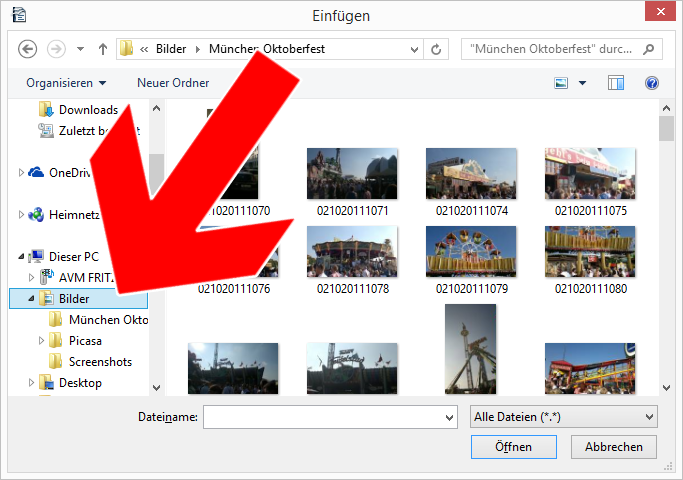This screenshot has width=683, height=480.
Task: Click Neuer Ordner in the toolbar
Action: 173,83
